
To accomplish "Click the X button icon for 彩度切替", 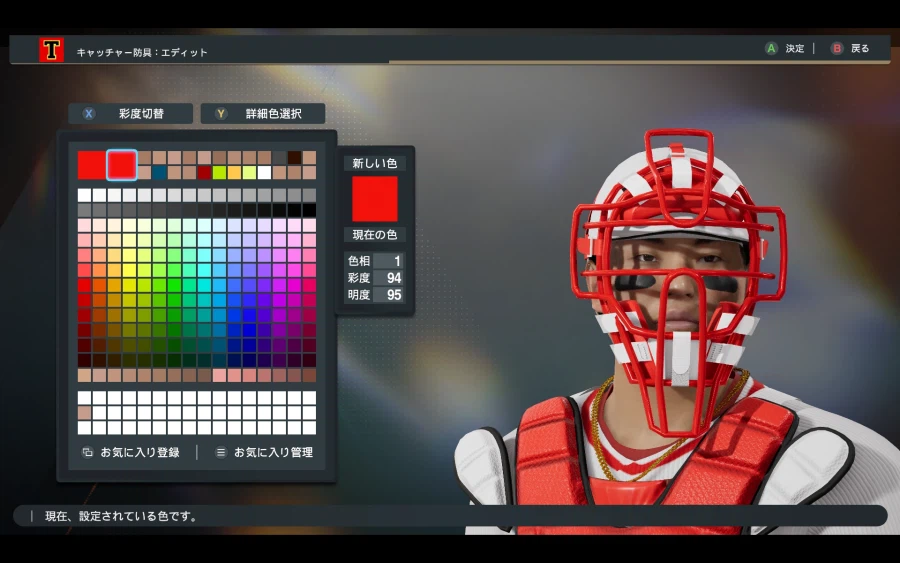I will [89, 114].
